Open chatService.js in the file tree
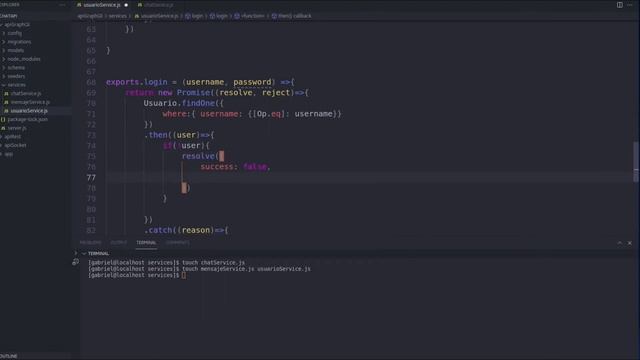The width and height of the screenshot is (640, 360). point(26,93)
